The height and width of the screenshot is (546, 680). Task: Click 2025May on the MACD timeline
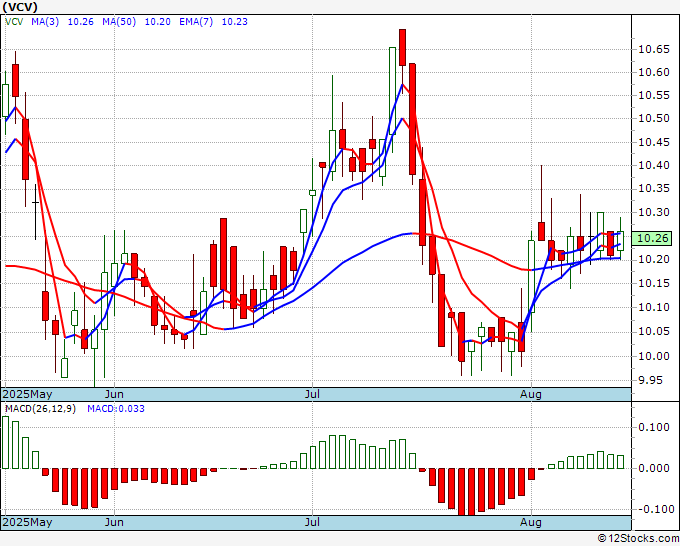(x=28, y=522)
